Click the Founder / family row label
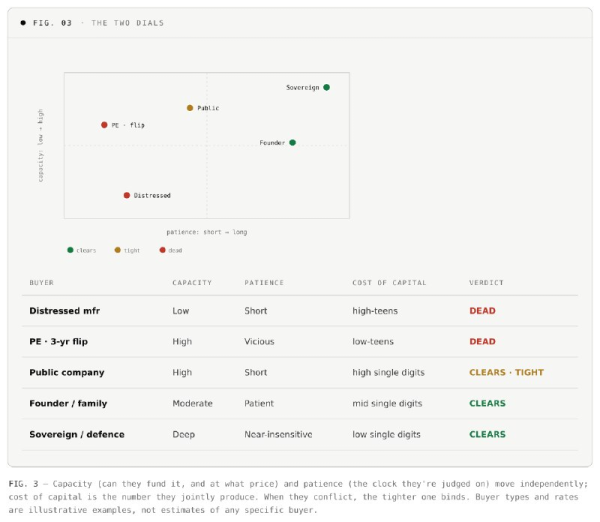The width and height of the screenshot is (600, 522). pos(68,403)
